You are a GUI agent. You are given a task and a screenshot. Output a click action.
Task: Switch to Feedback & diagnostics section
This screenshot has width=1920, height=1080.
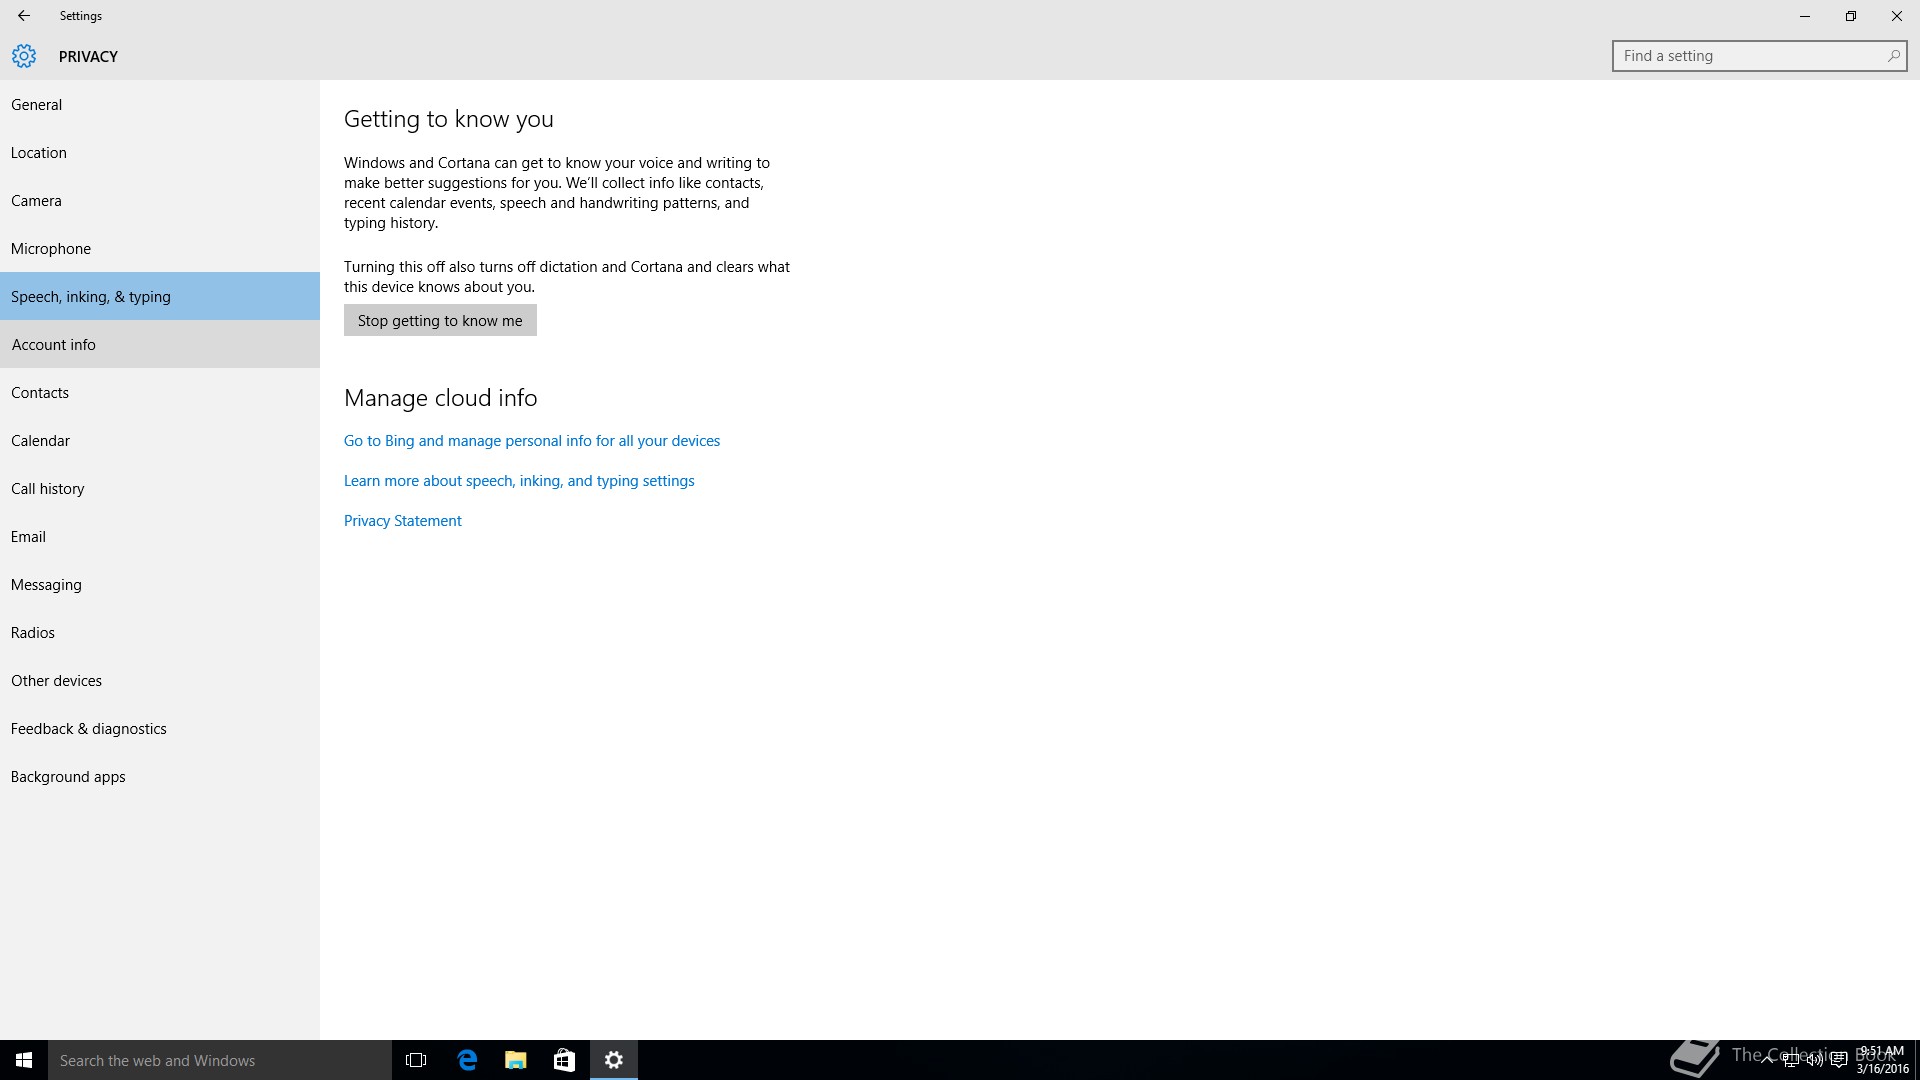tap(88, 729)
